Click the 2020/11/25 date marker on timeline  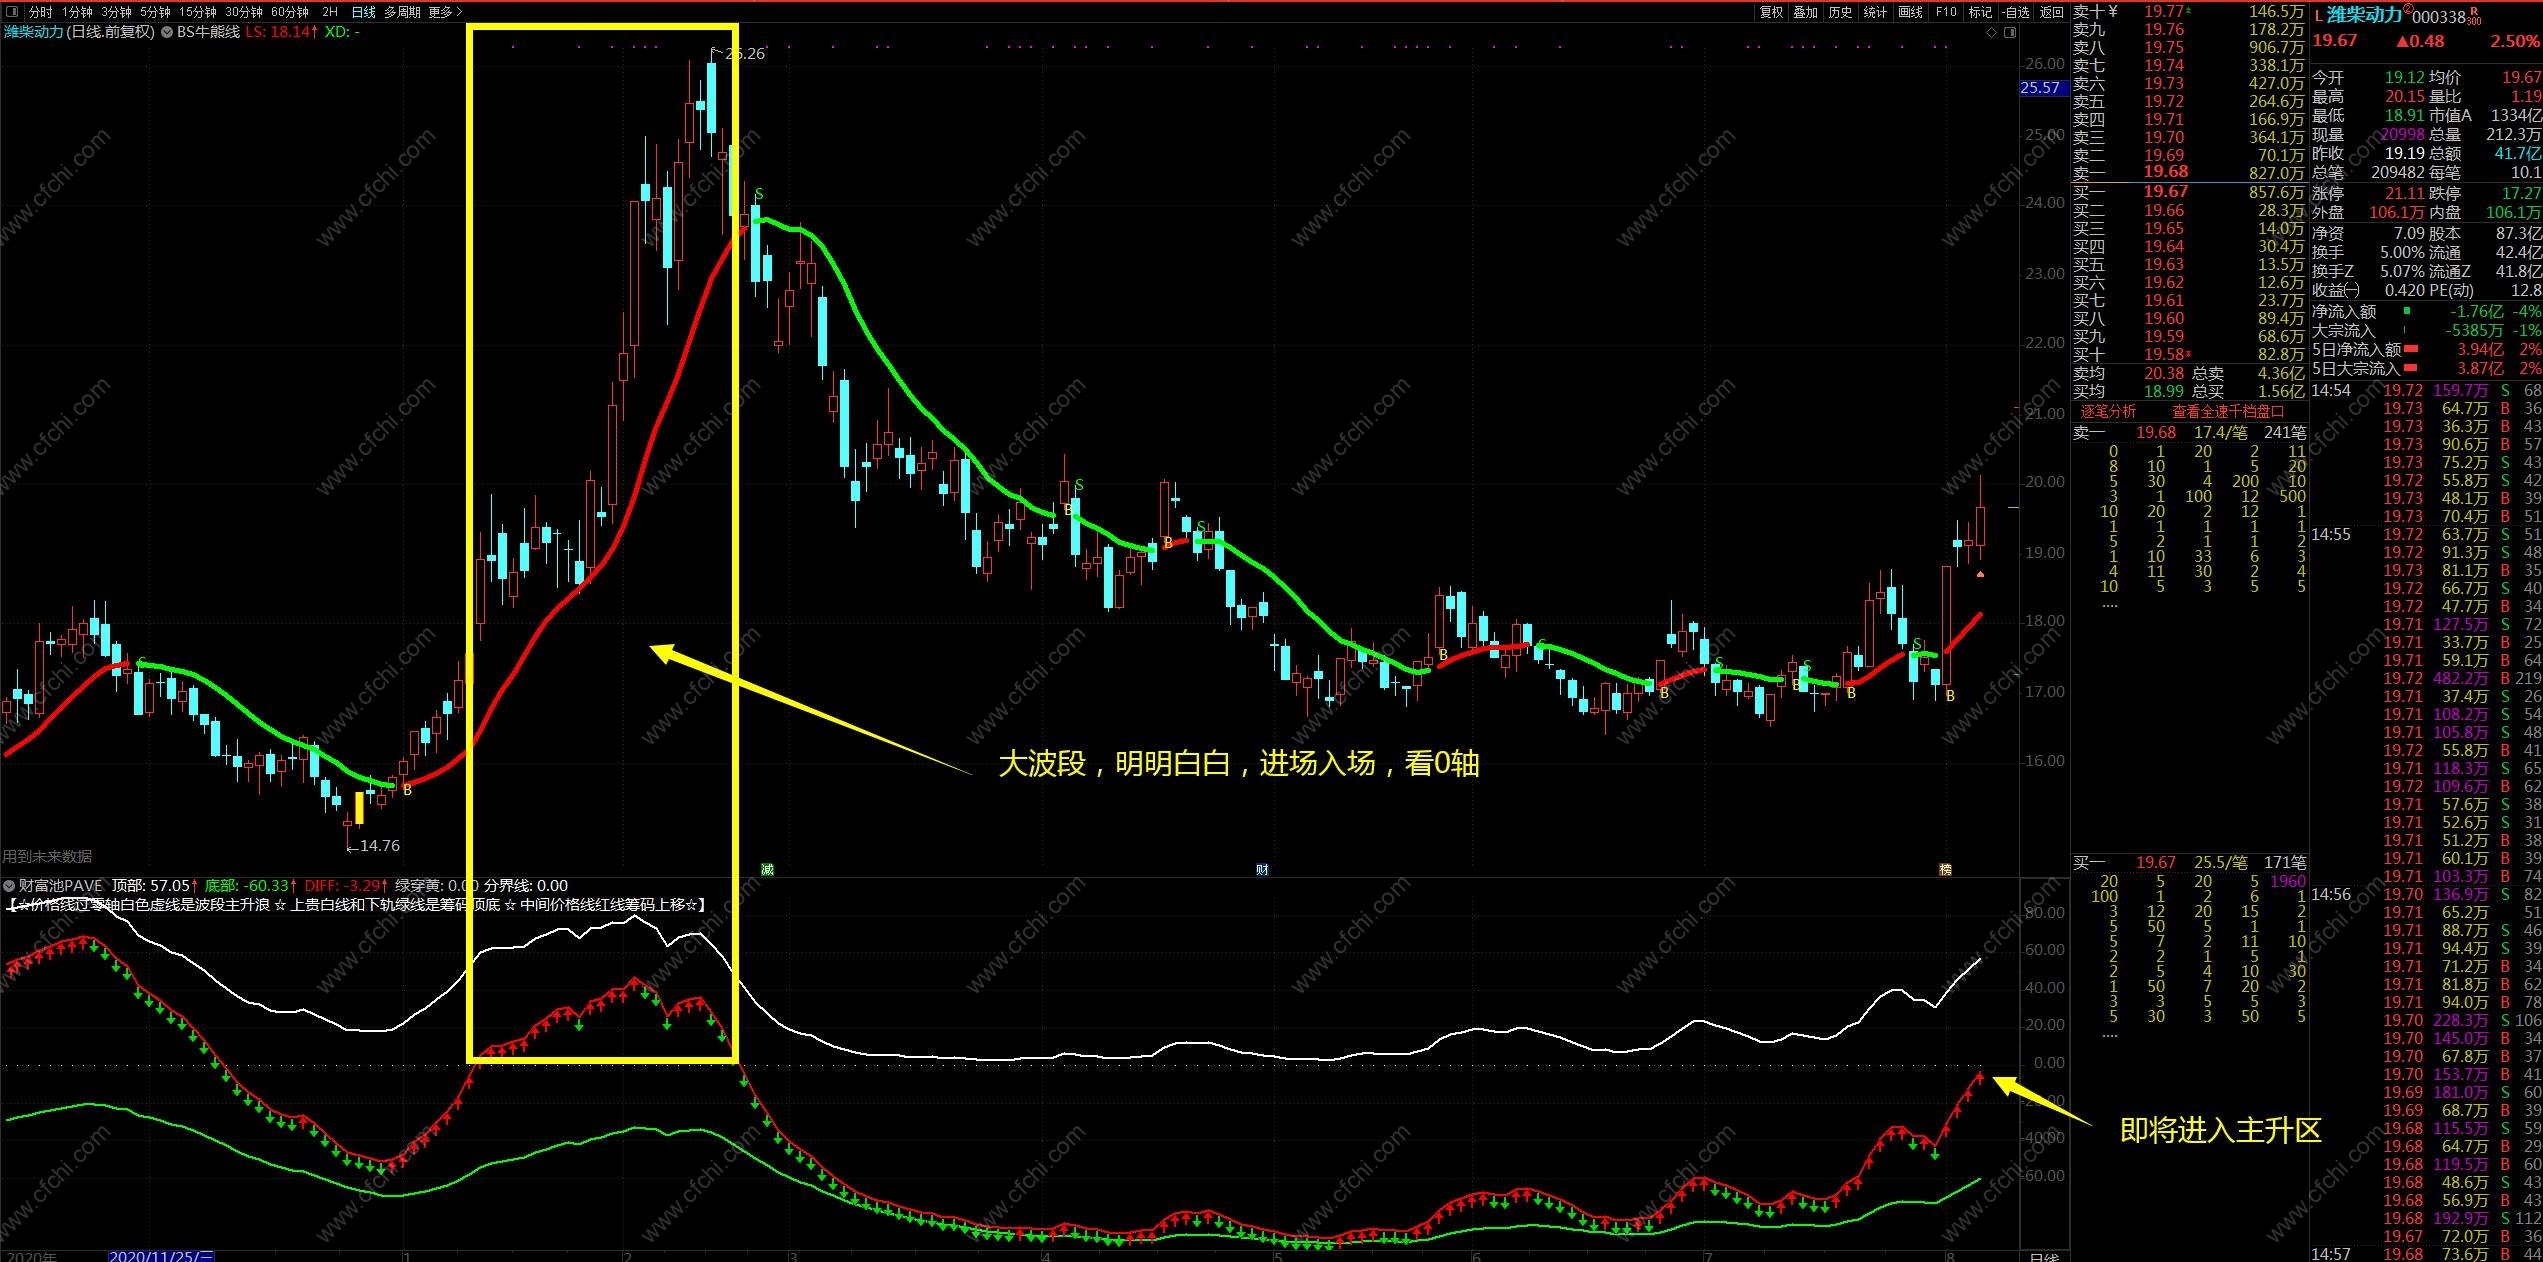click(160, 1256)
